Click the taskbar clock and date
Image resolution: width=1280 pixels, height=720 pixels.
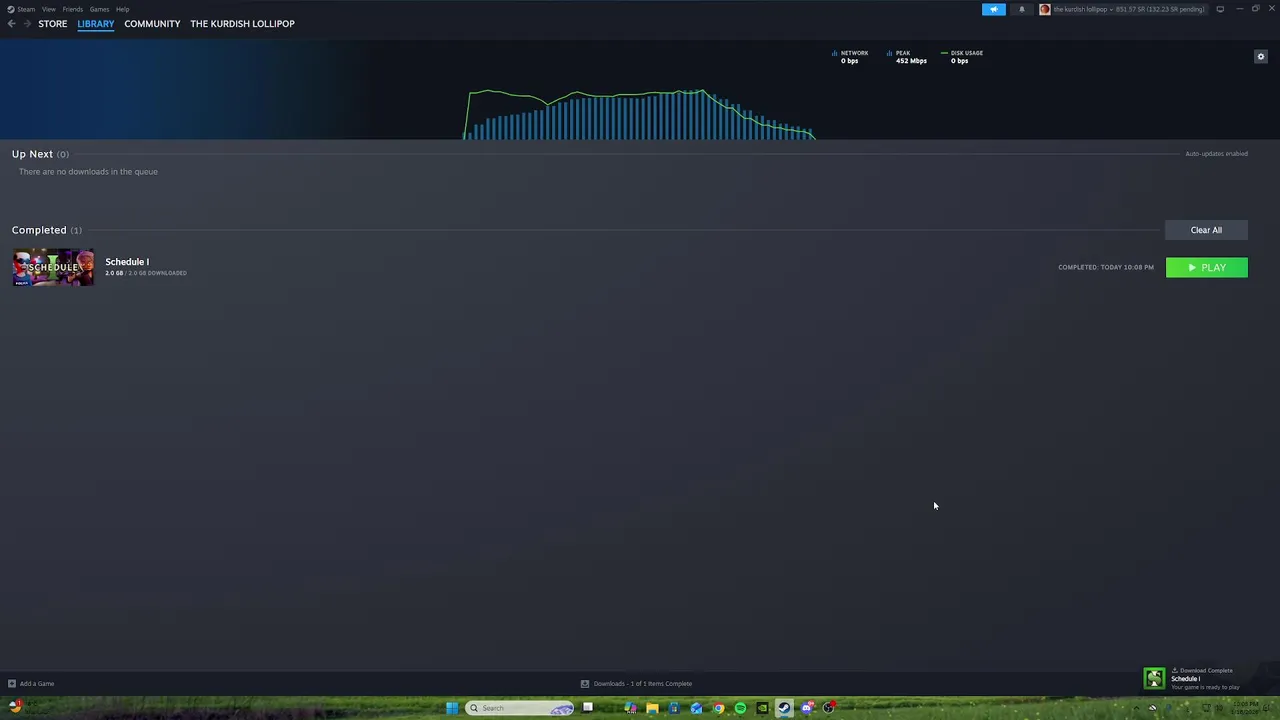[1246, 708]
